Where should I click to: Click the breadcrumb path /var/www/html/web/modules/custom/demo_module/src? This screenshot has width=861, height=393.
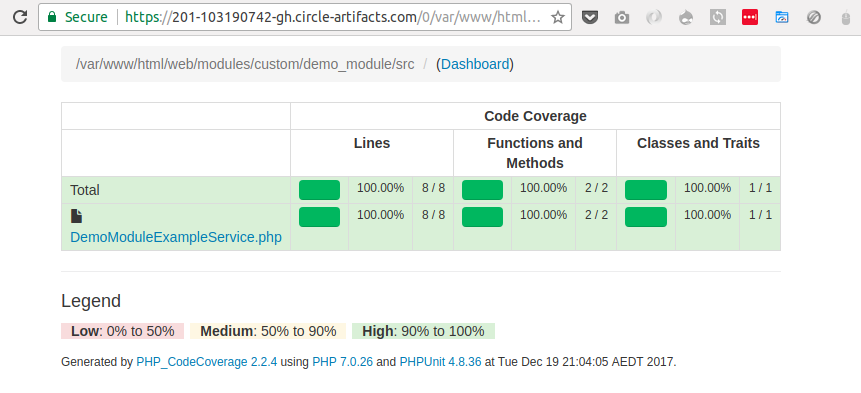tap(245, 64)
